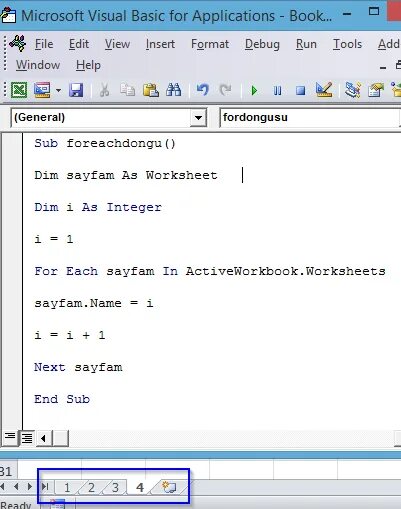The height and width of the screenshot is (509, 401).
Task: Click the VBA title bar application icon
Action: click(x=8, y=15)
